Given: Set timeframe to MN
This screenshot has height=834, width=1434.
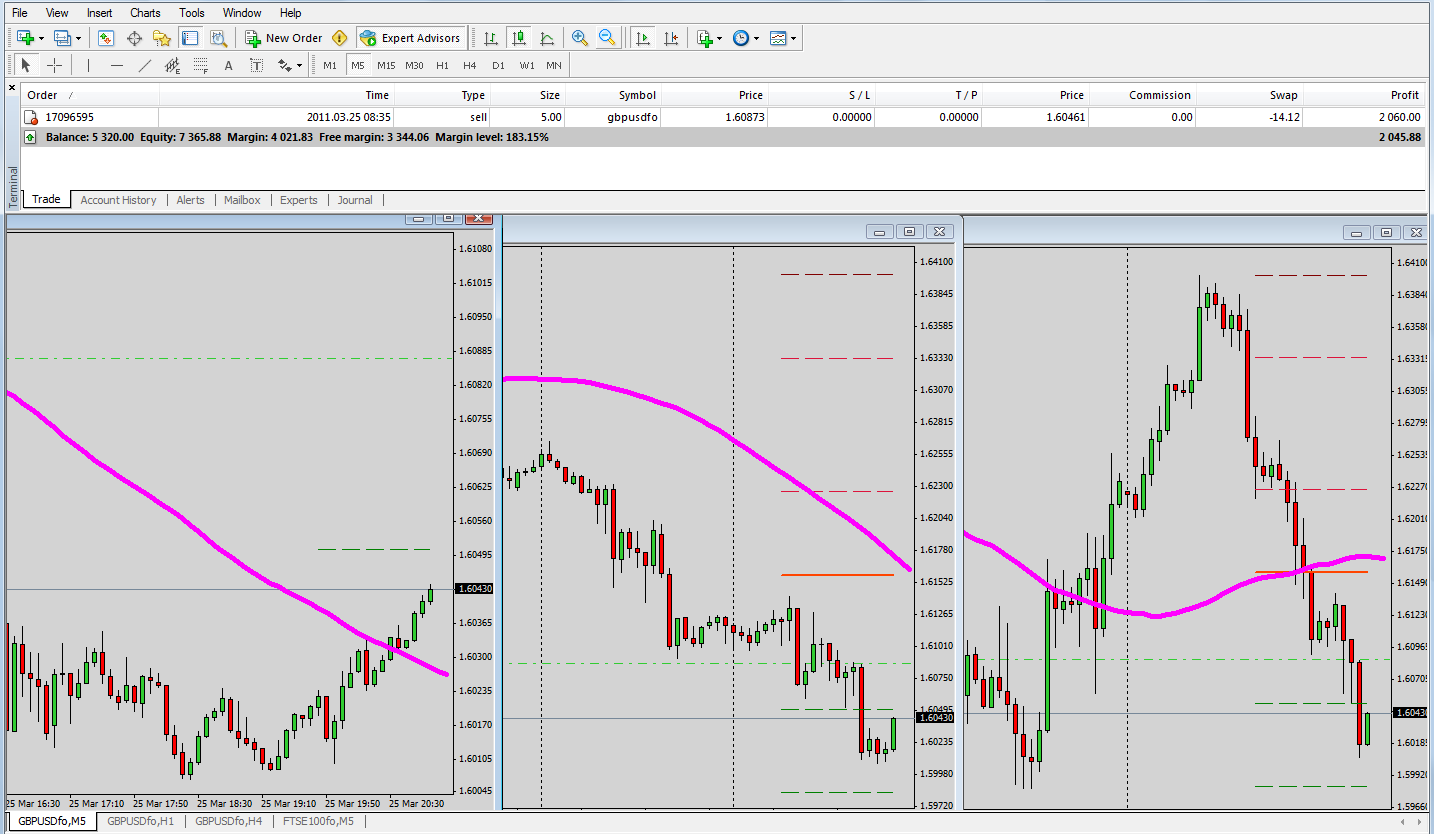Looking at the screenshot, I should coord(554,65).
